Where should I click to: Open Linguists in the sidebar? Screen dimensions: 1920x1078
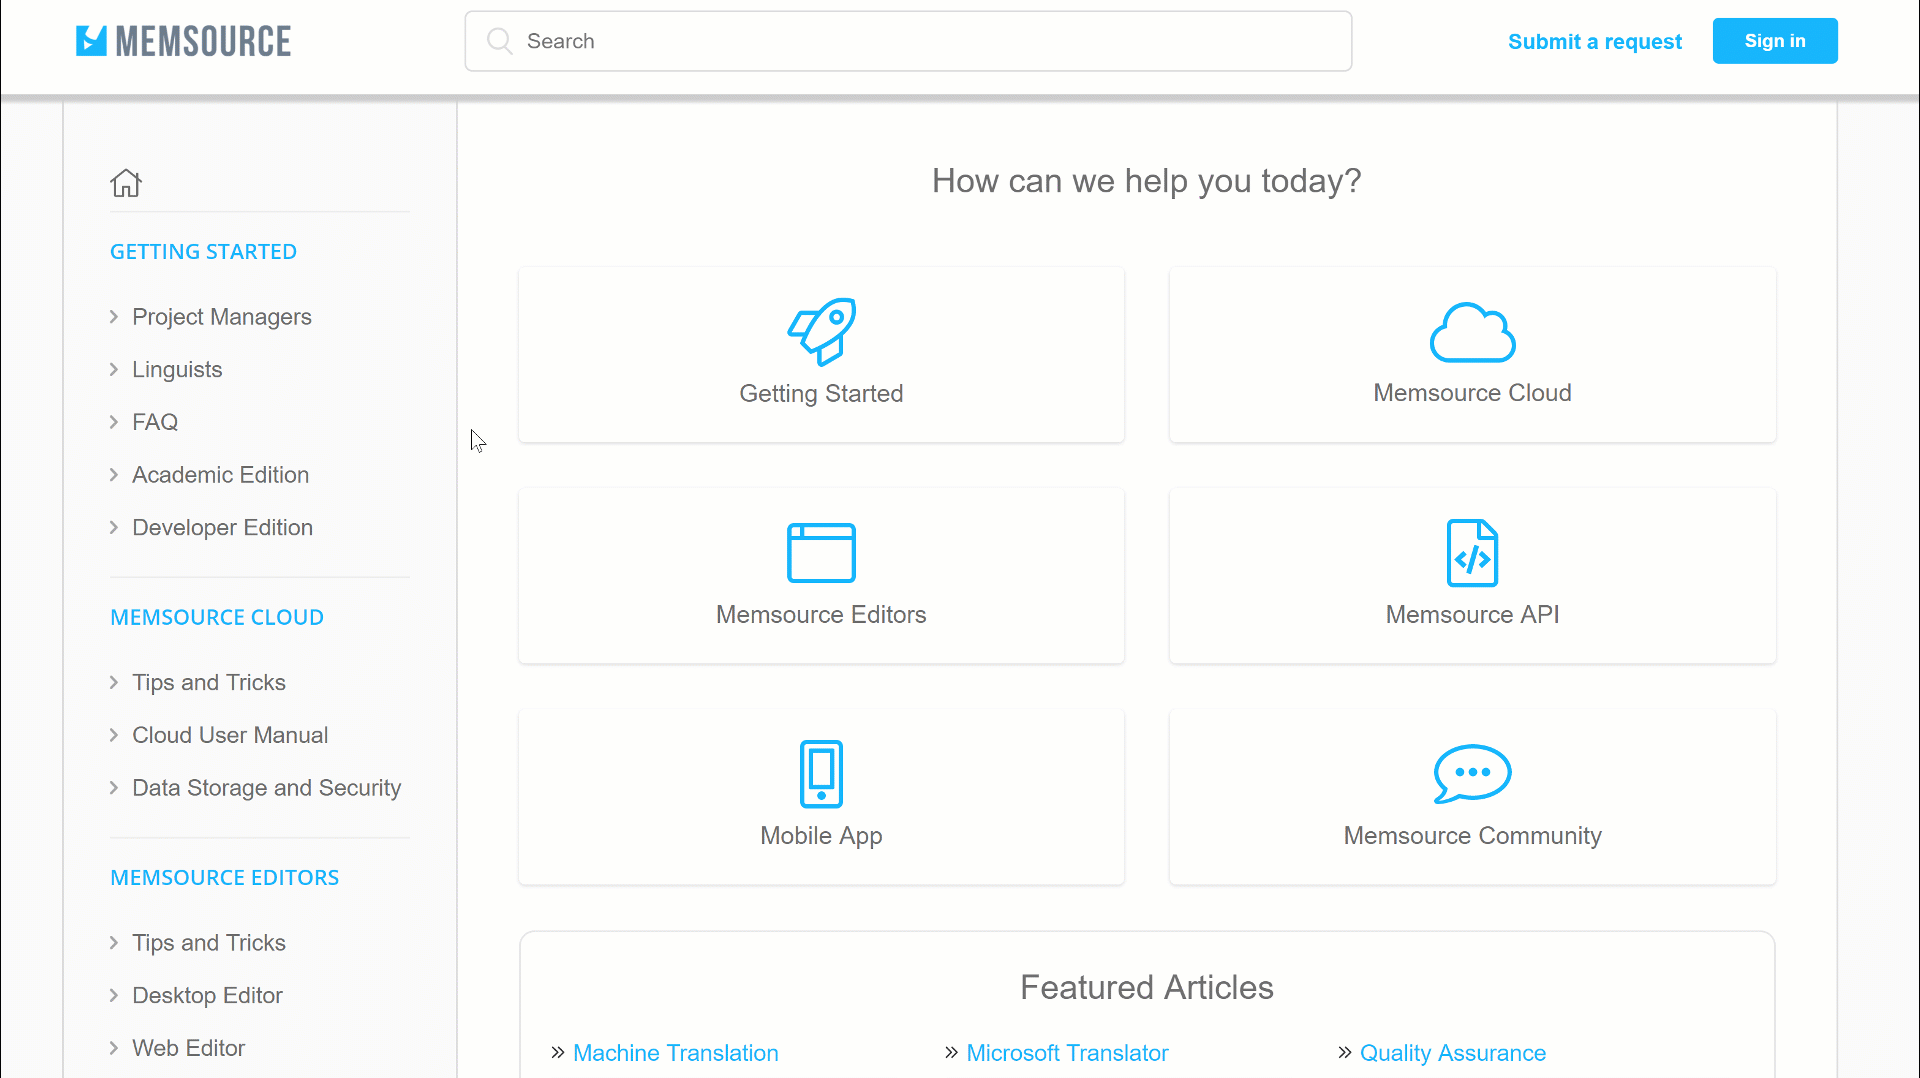[177, 370]
